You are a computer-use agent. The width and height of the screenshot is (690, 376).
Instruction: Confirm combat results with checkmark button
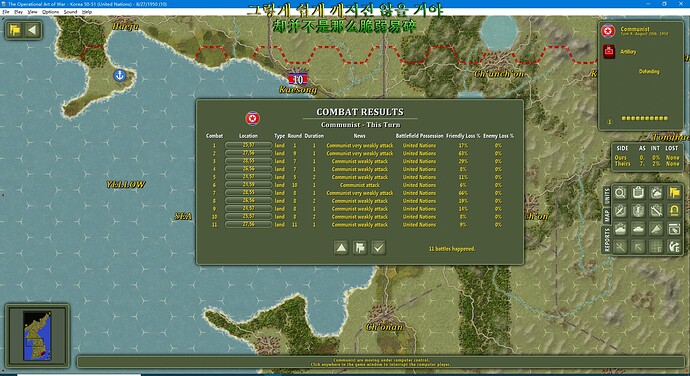tap(378, 248)
